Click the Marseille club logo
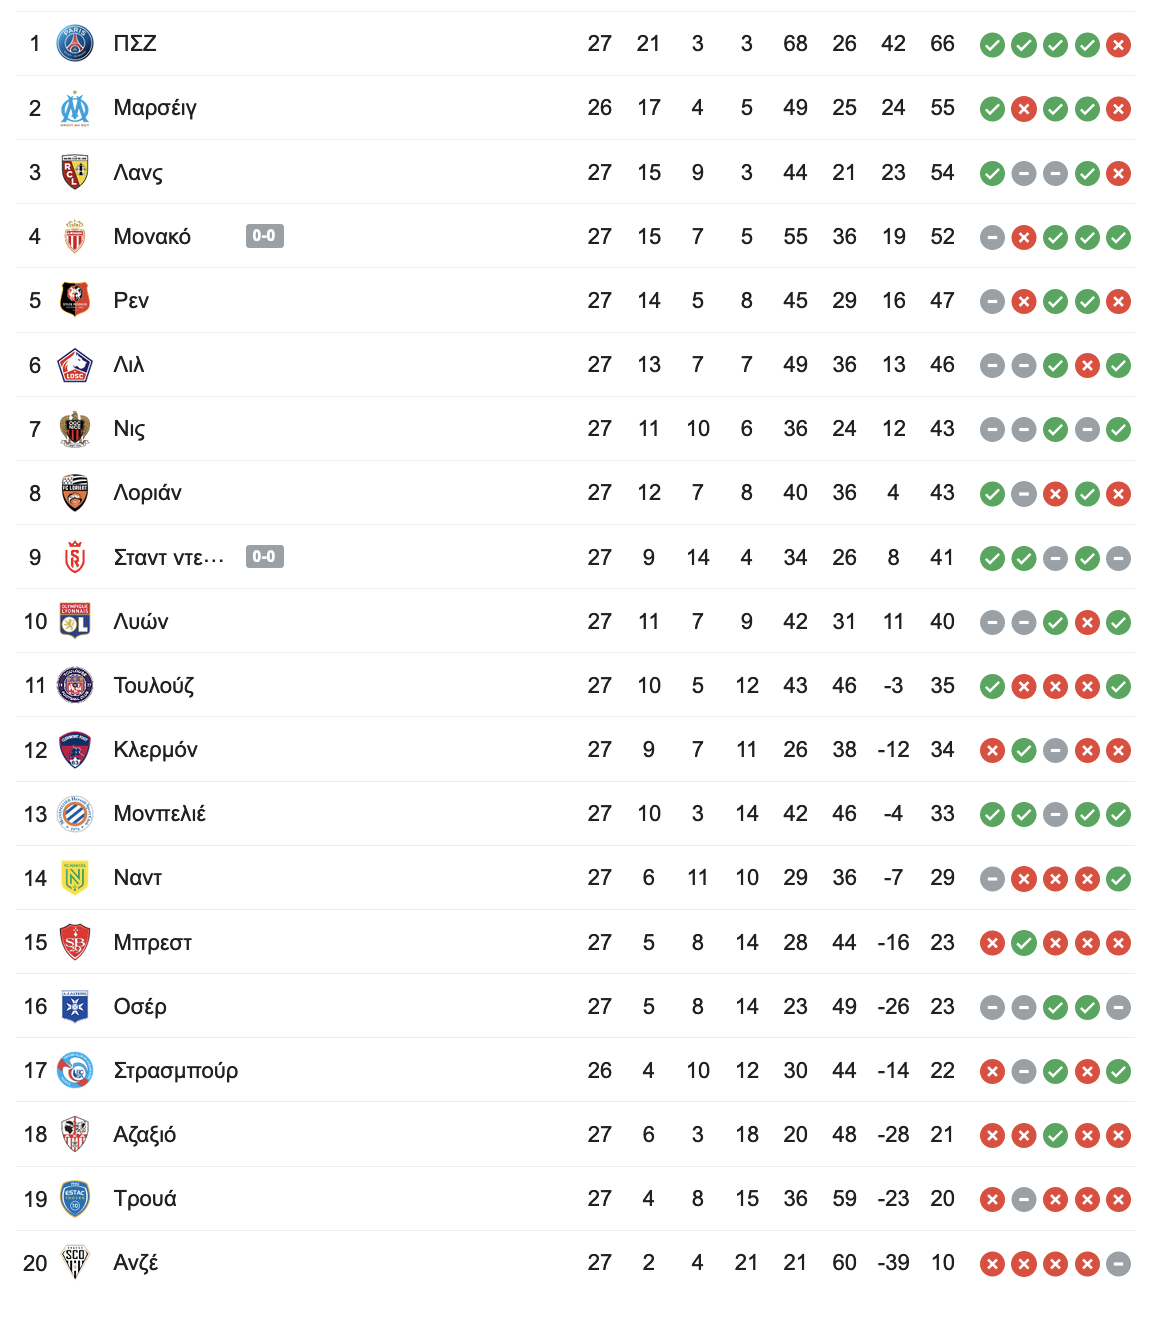The image size is (1174, 1320). click(75, 108)
